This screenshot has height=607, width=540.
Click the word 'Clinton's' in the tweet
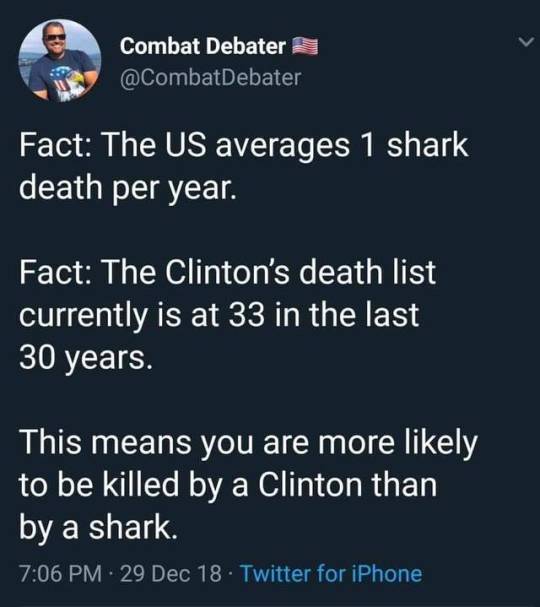pyautogui.click(x=228, y=272)
